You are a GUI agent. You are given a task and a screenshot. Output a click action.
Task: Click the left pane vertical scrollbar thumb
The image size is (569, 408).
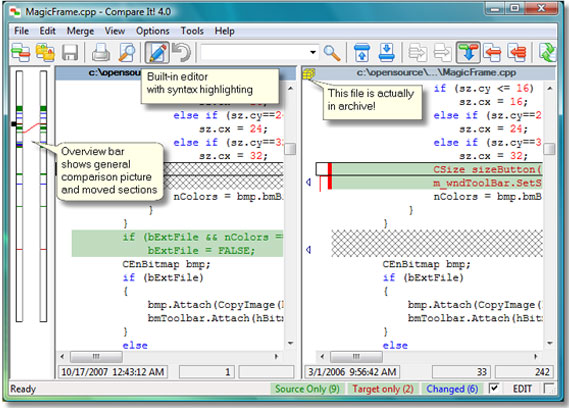(290, 149)
